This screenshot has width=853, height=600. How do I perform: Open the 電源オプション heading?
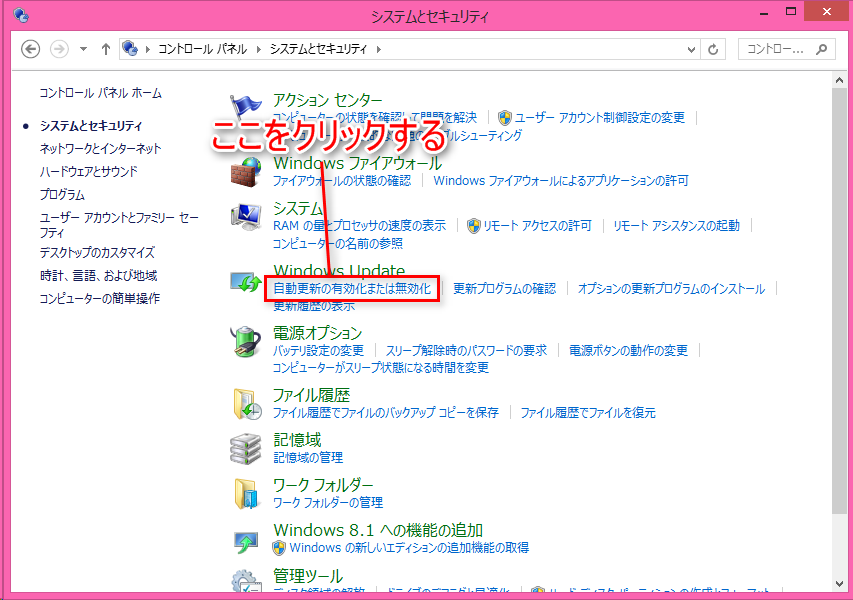click(x=317, y=333)
